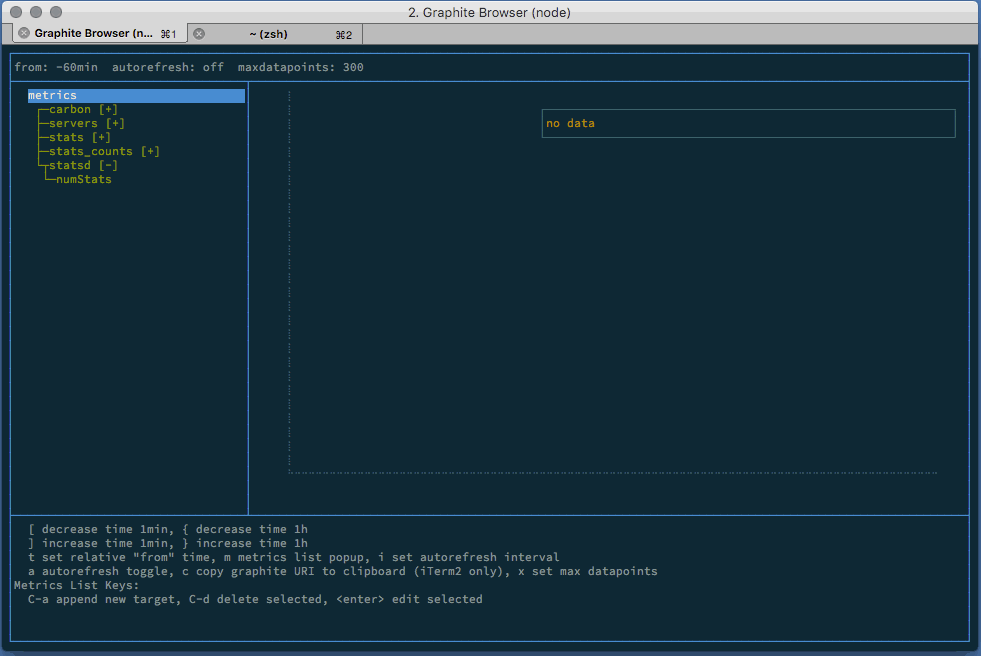Close the Graphite Browser tab
The width and height of the screenshot is (981, 656).
click(24, 33)
